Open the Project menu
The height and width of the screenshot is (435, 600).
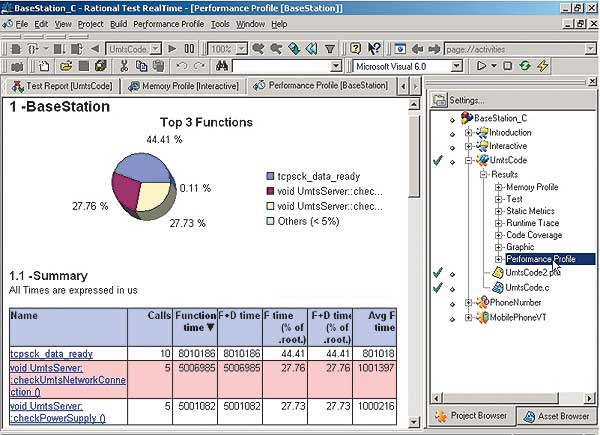[x=91, y=24]
